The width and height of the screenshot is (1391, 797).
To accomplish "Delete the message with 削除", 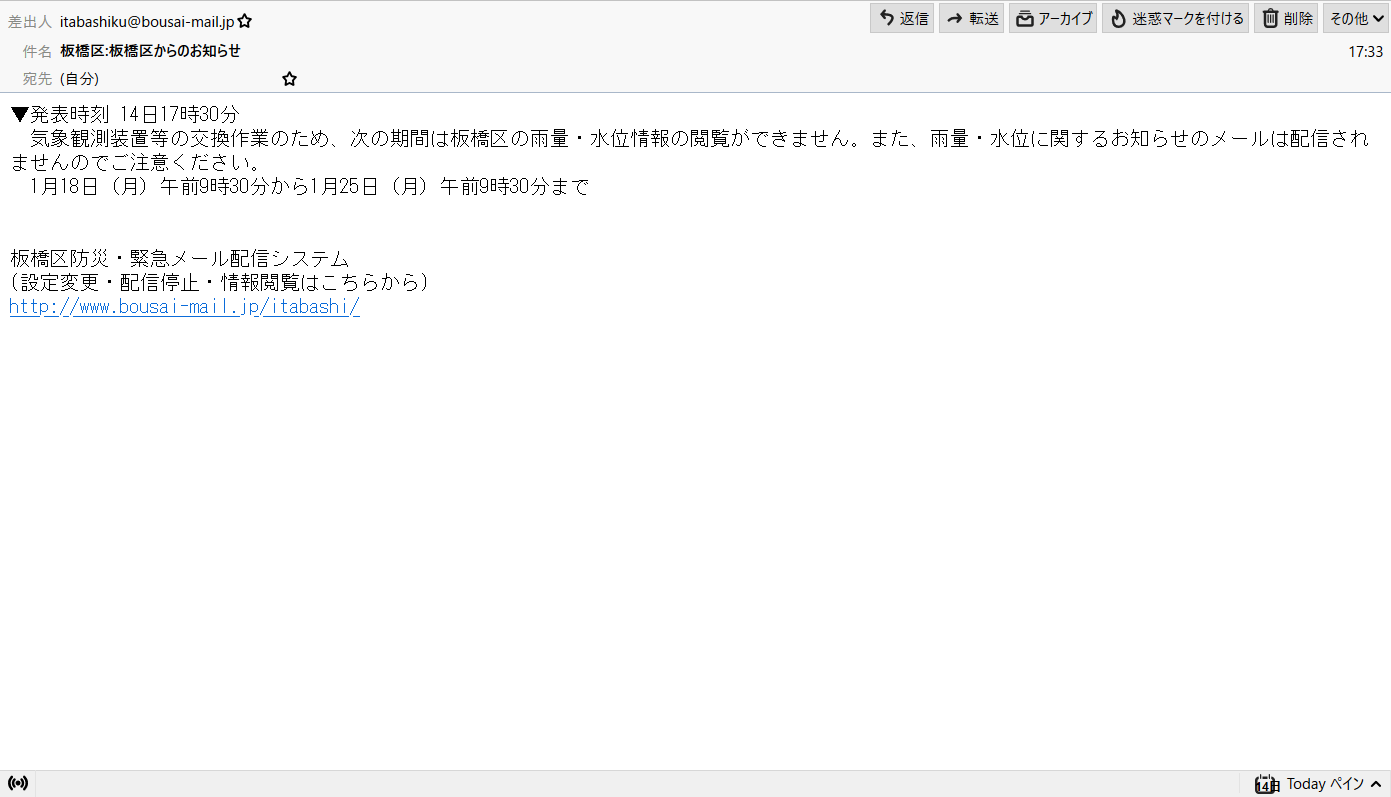I will [1287, 19].
